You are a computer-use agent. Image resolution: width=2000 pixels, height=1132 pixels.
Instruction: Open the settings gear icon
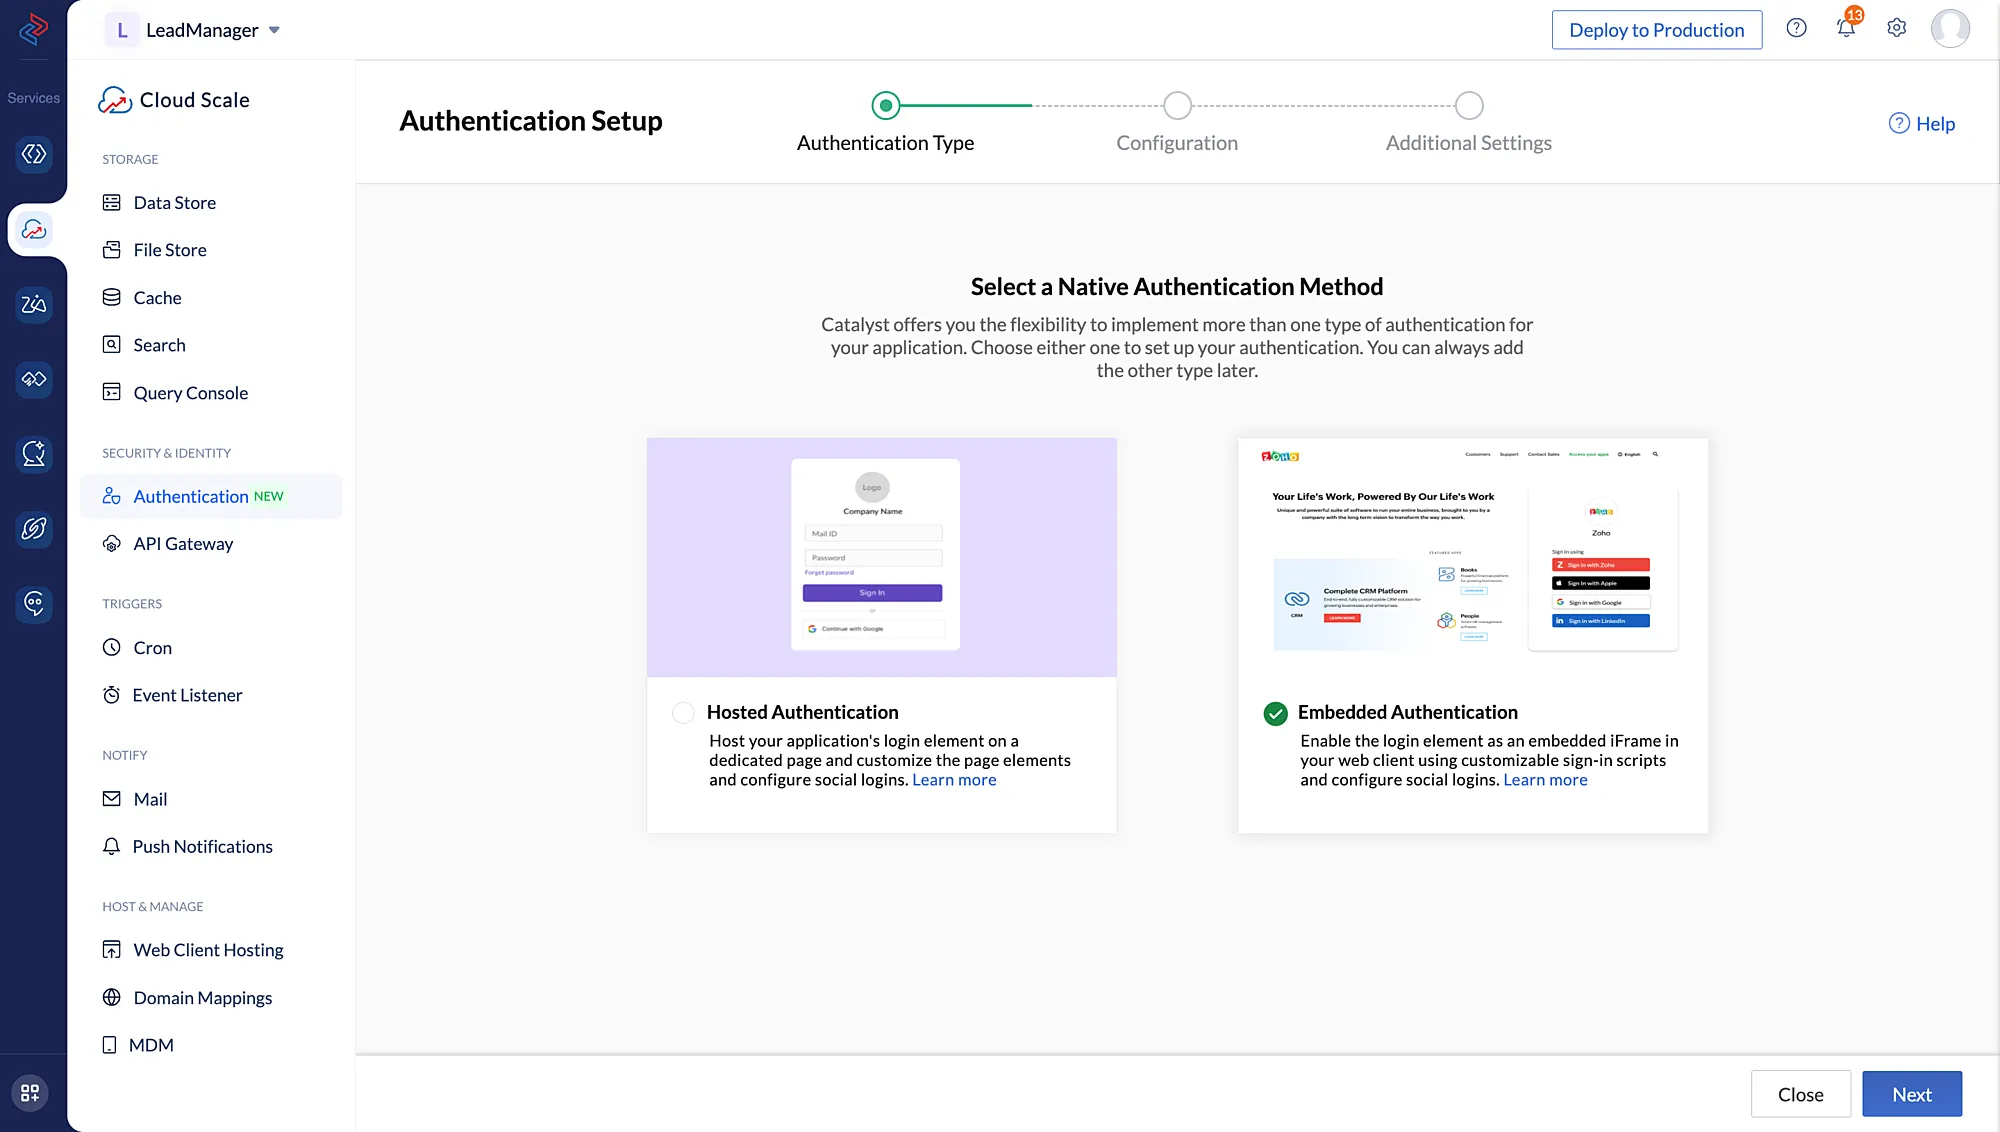[x=1896, y=28]
